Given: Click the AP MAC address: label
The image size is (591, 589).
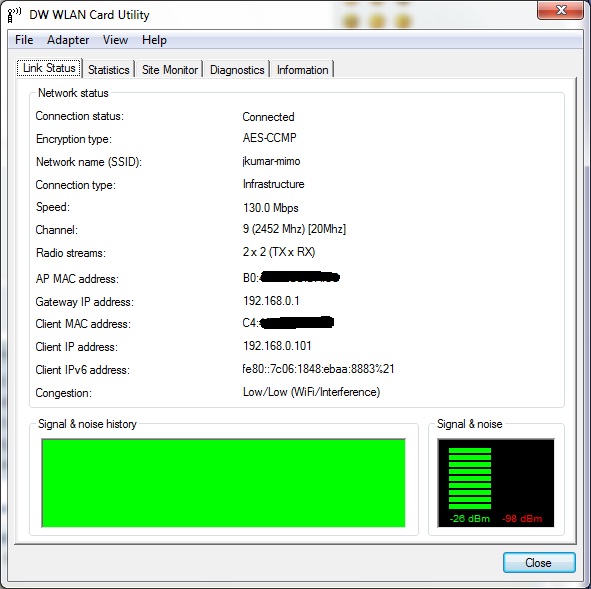Looking at the screenshot, I should (x=77, y=279).
